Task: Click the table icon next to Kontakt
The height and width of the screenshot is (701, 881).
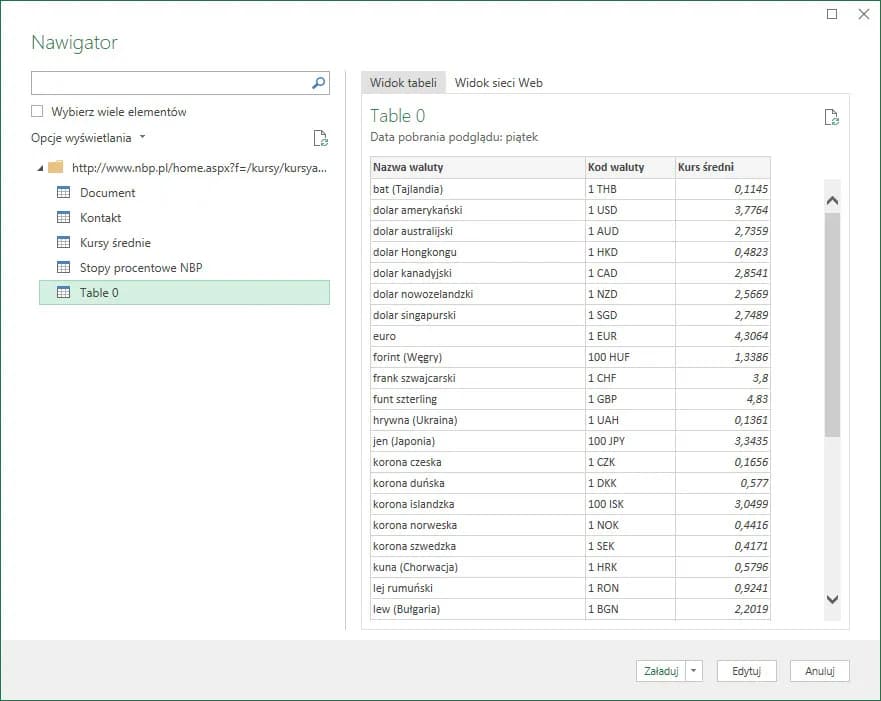Action: pos(64,218)
